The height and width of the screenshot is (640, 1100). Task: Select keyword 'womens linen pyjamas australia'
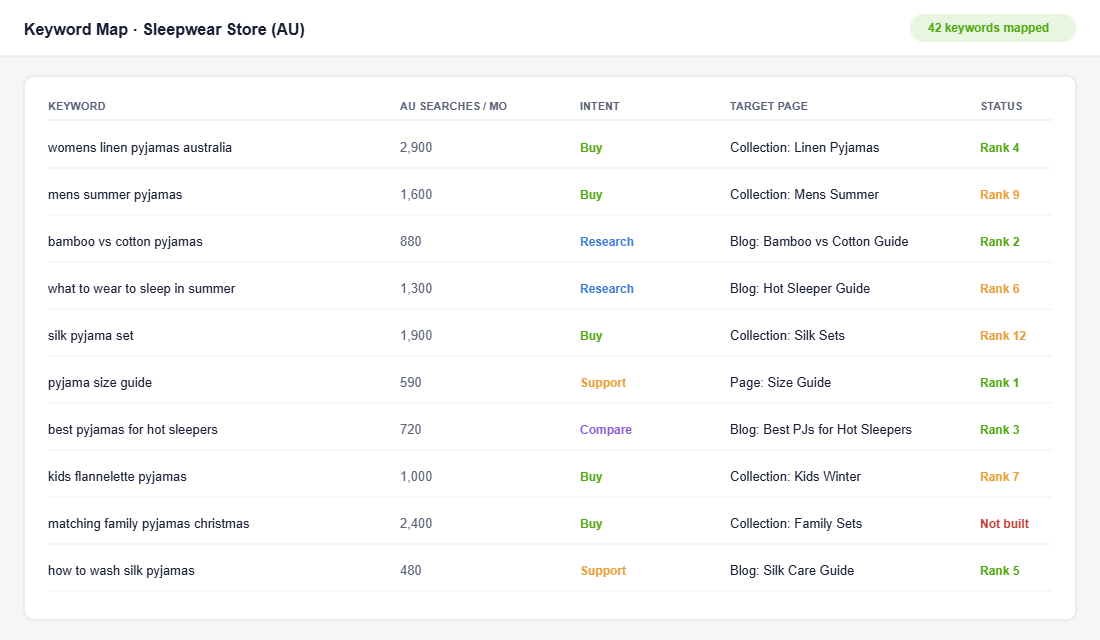point(140,147)
